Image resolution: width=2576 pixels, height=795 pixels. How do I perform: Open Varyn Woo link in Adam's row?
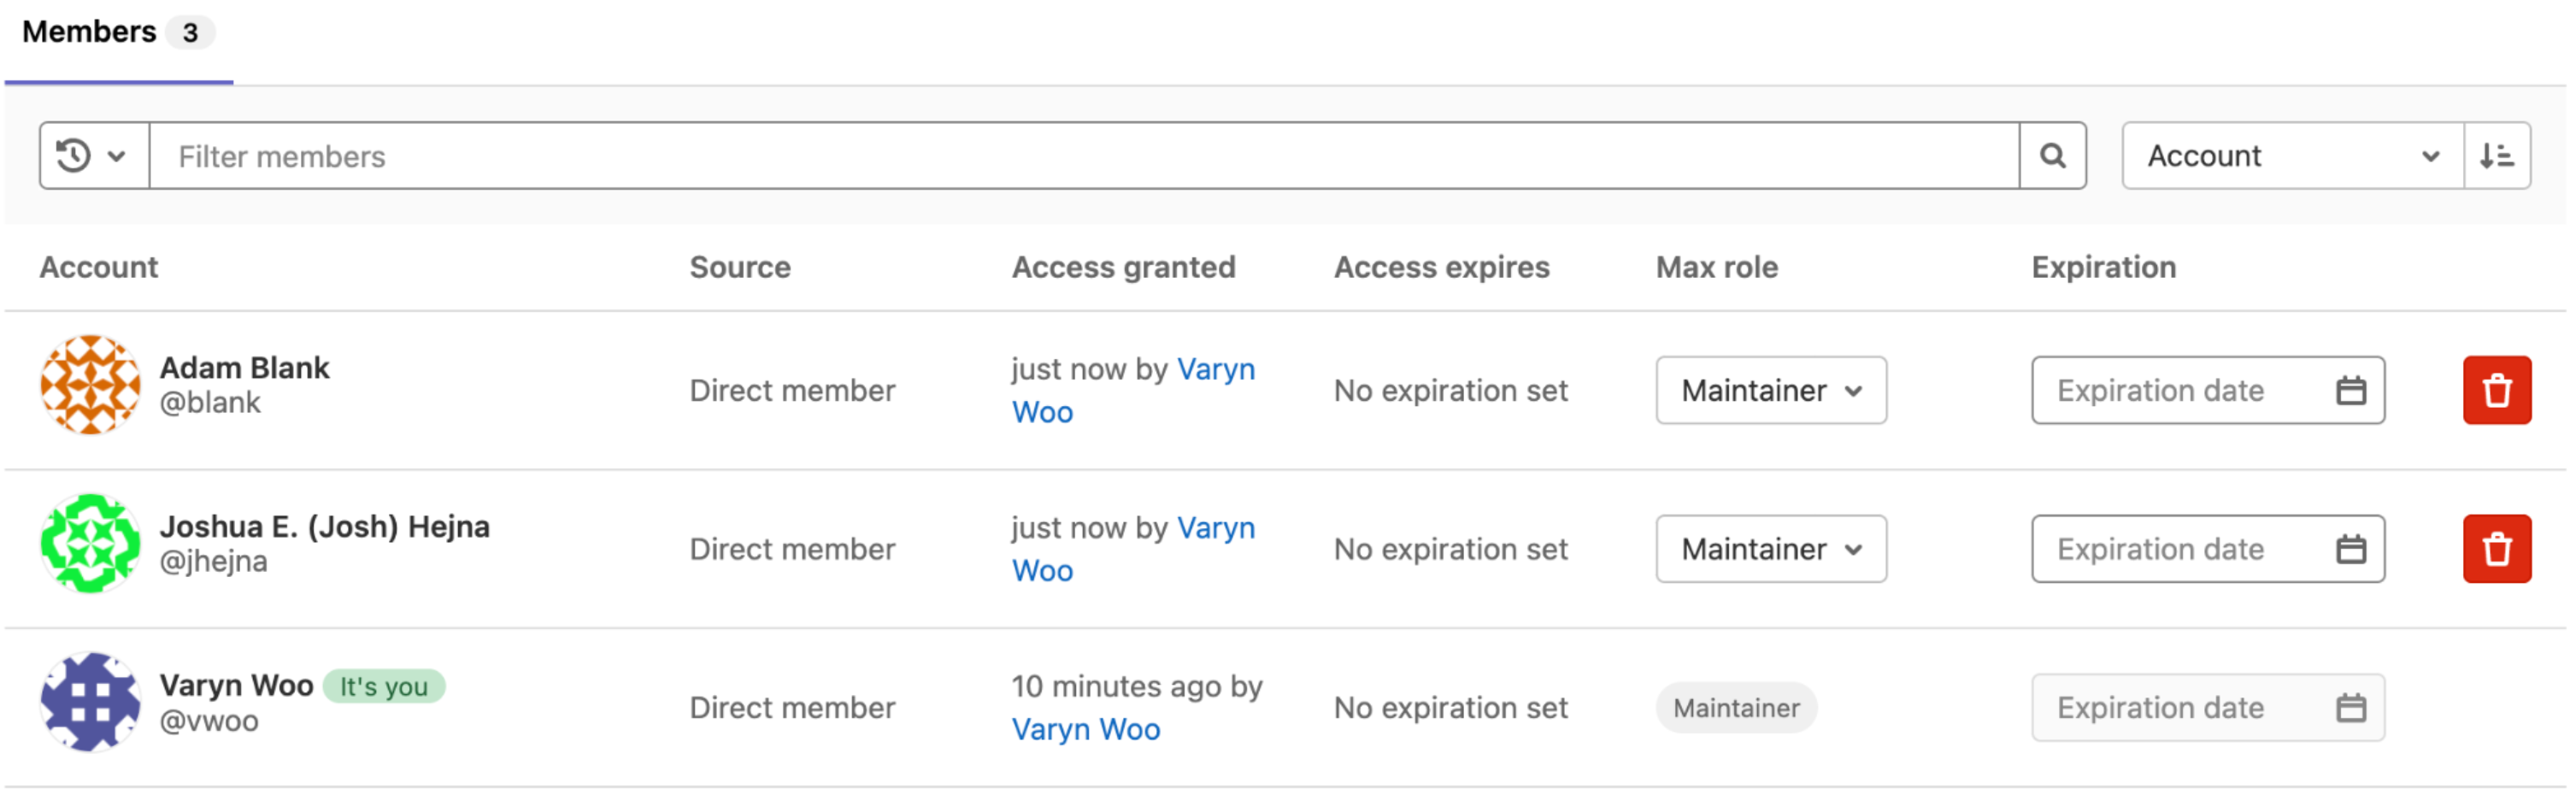pyautogui.click(x=1133, y=390)
